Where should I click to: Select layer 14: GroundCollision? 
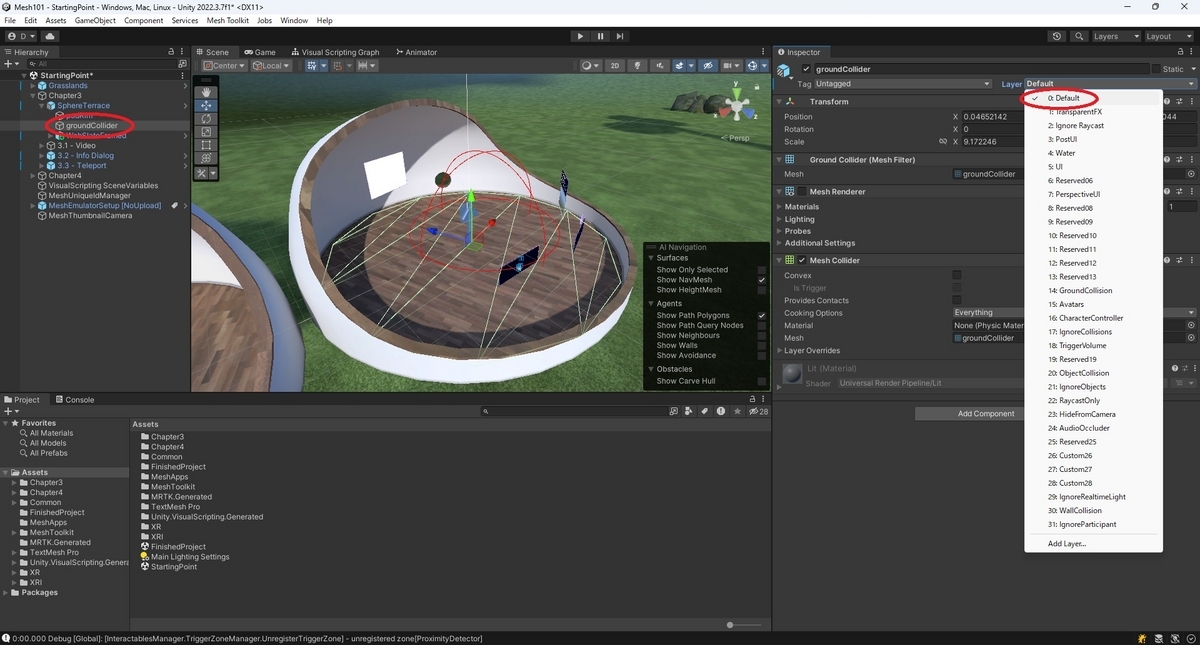(x=1079, y=290)
